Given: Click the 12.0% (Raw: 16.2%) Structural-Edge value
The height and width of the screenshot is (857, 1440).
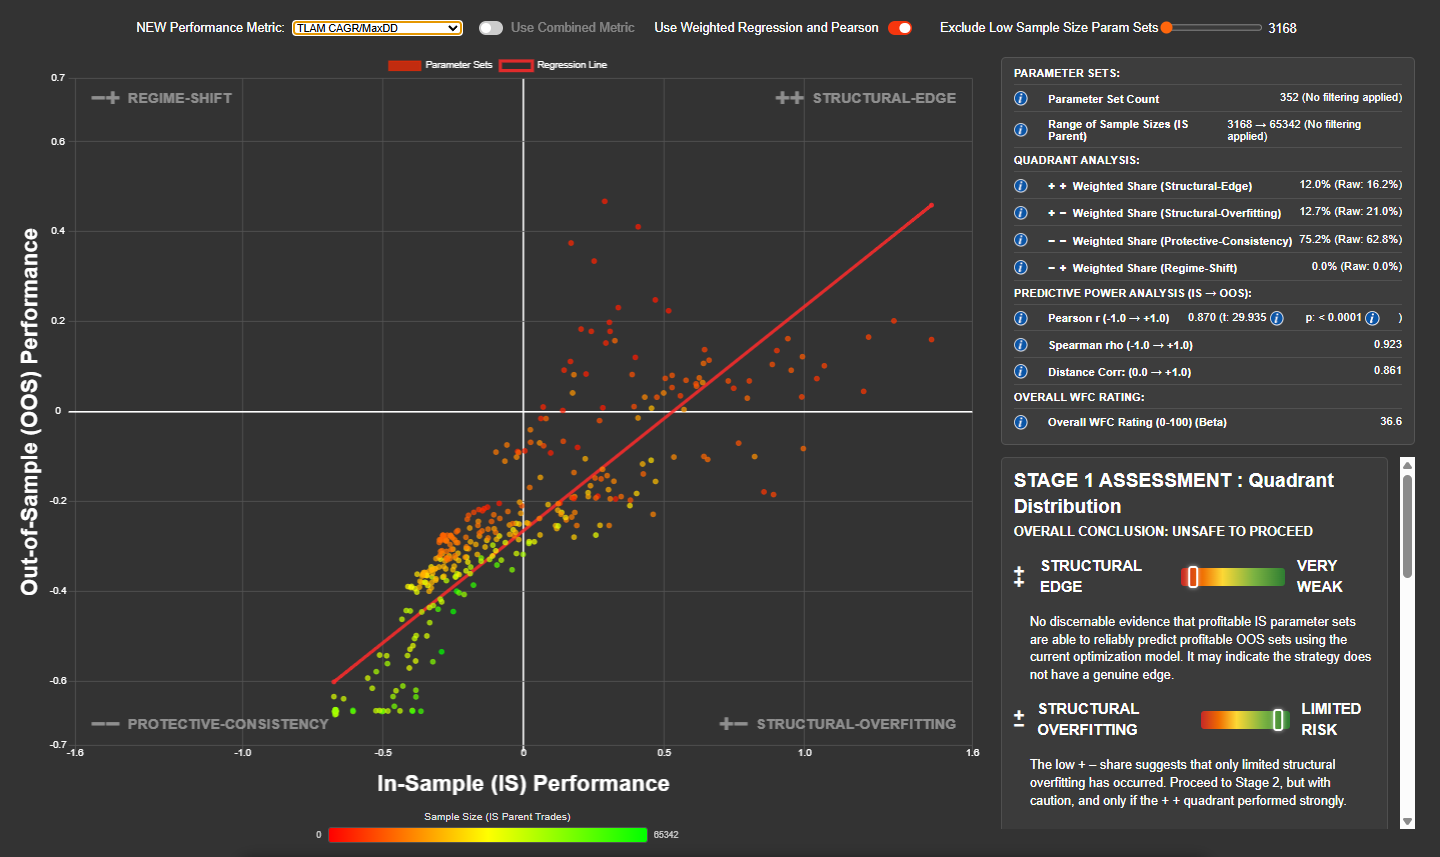Looking at the screenshot, I should (x=1350, y=185).
